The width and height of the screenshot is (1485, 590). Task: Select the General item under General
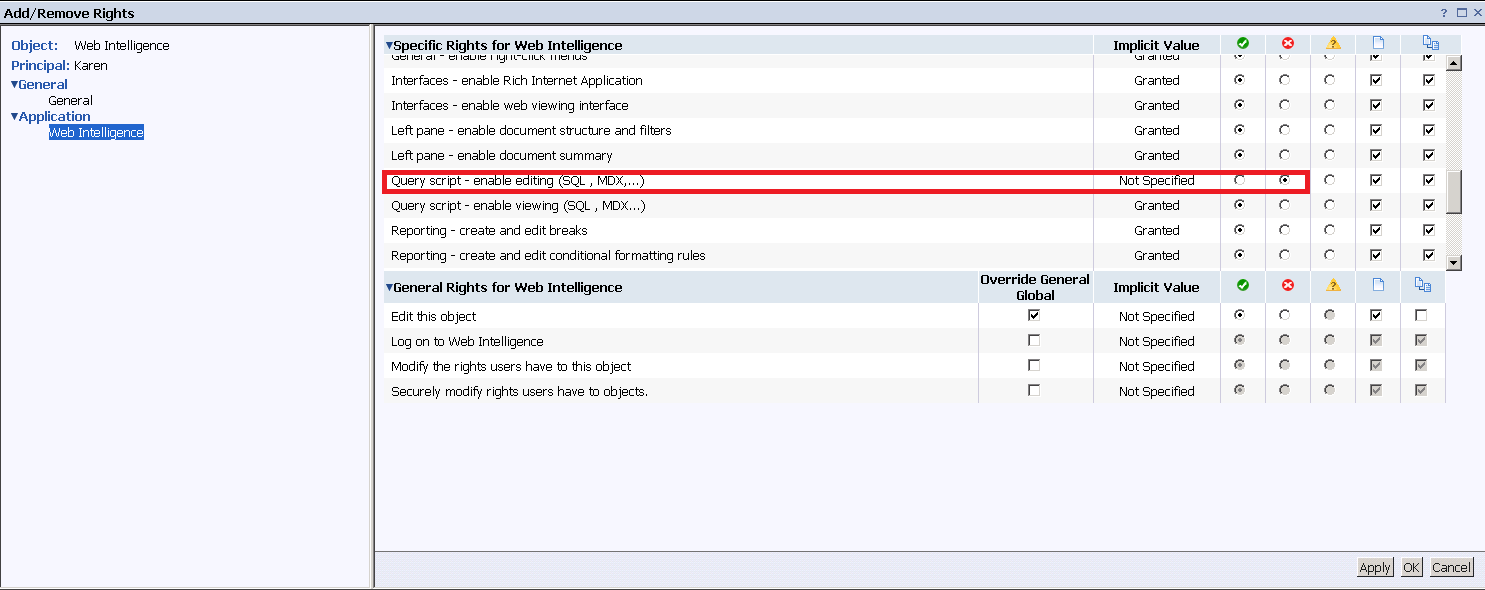pos(70,100)
